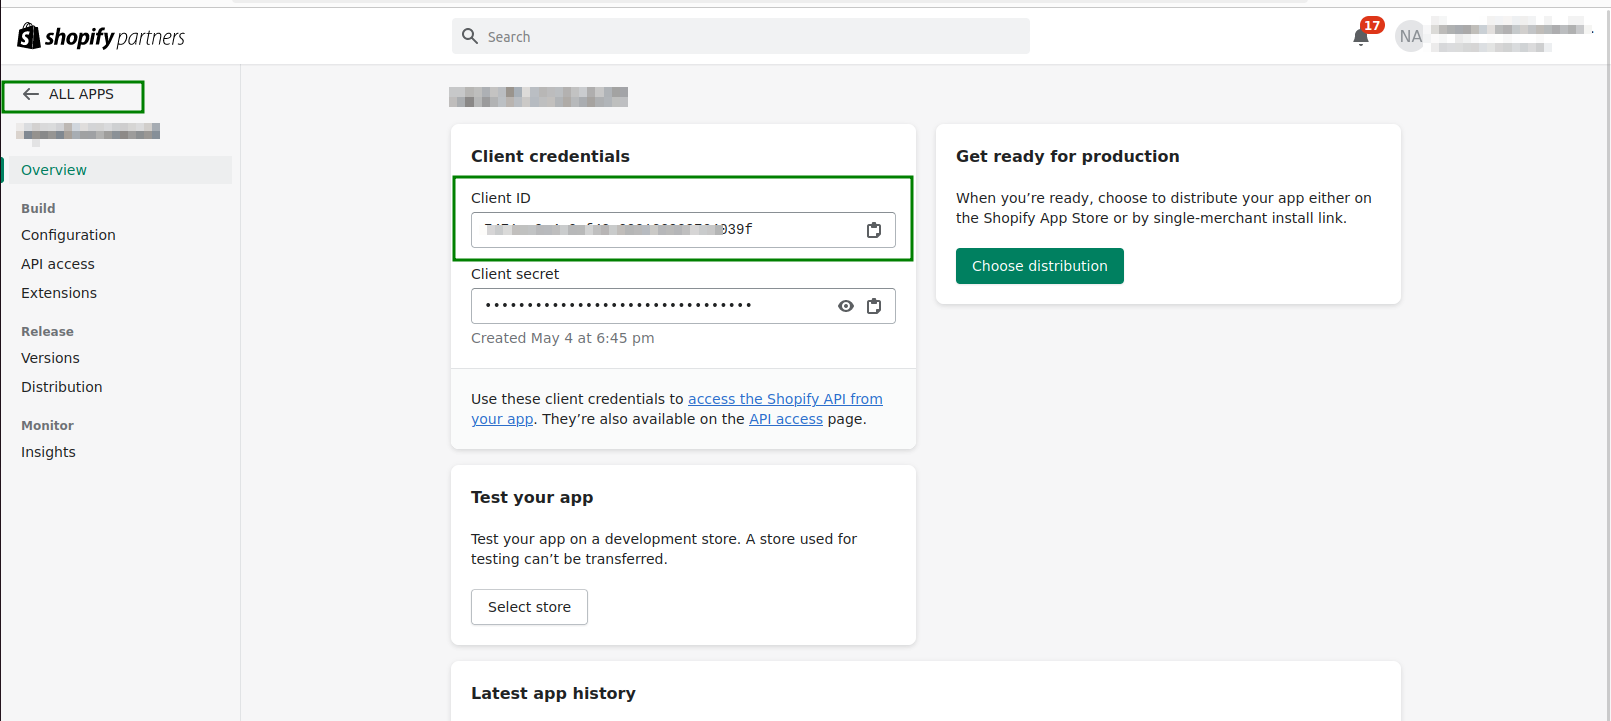
Task: Click the 'Created May 4 at 6:45 pm' text
Action: (x=563, y=338)
